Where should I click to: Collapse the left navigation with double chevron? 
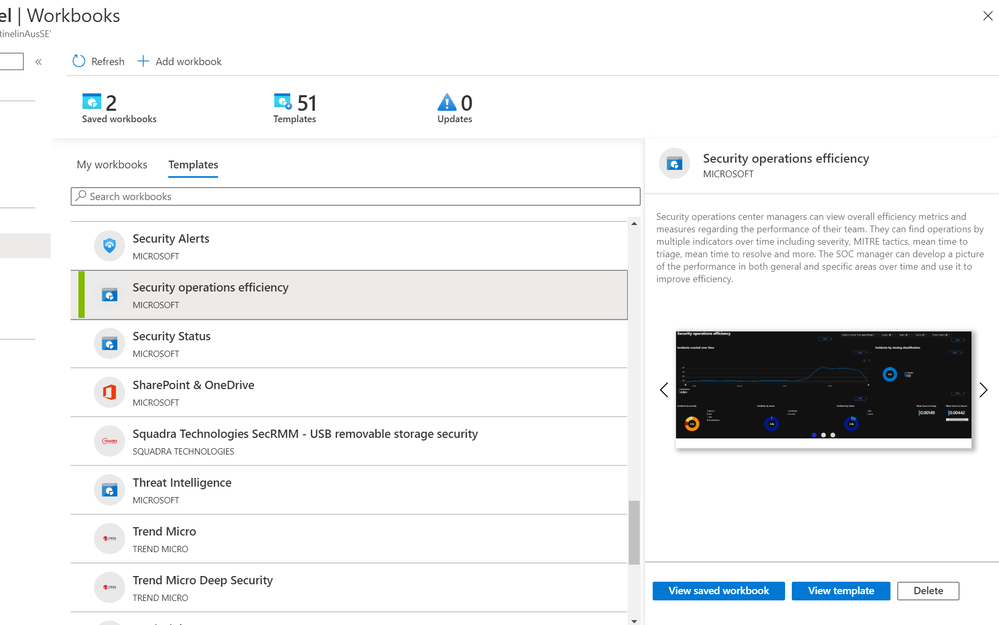38,62
